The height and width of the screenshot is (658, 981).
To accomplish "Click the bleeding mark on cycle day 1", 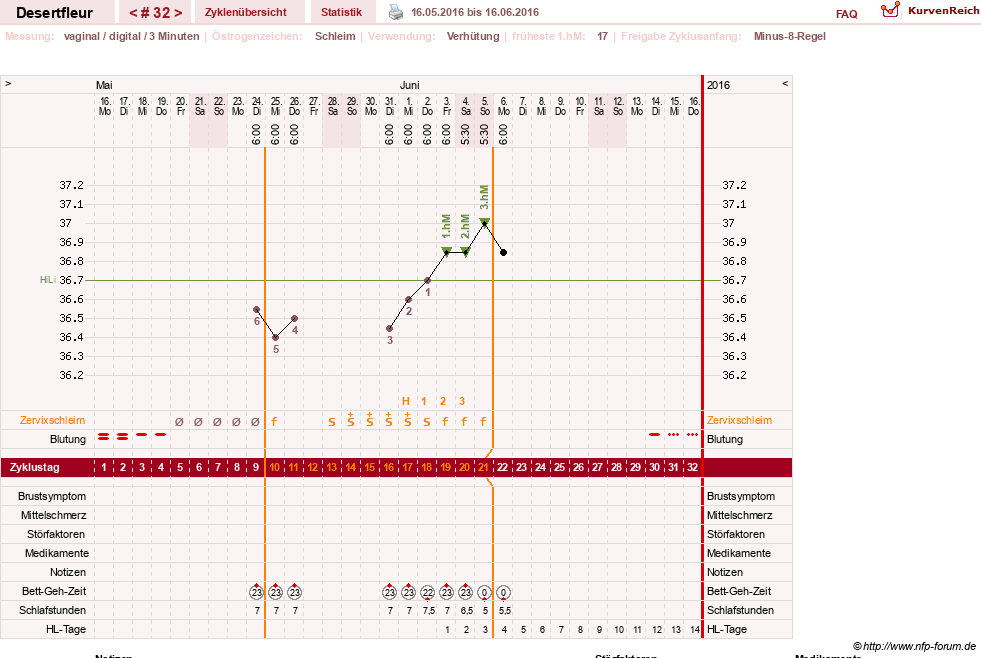I will point(104,437).
